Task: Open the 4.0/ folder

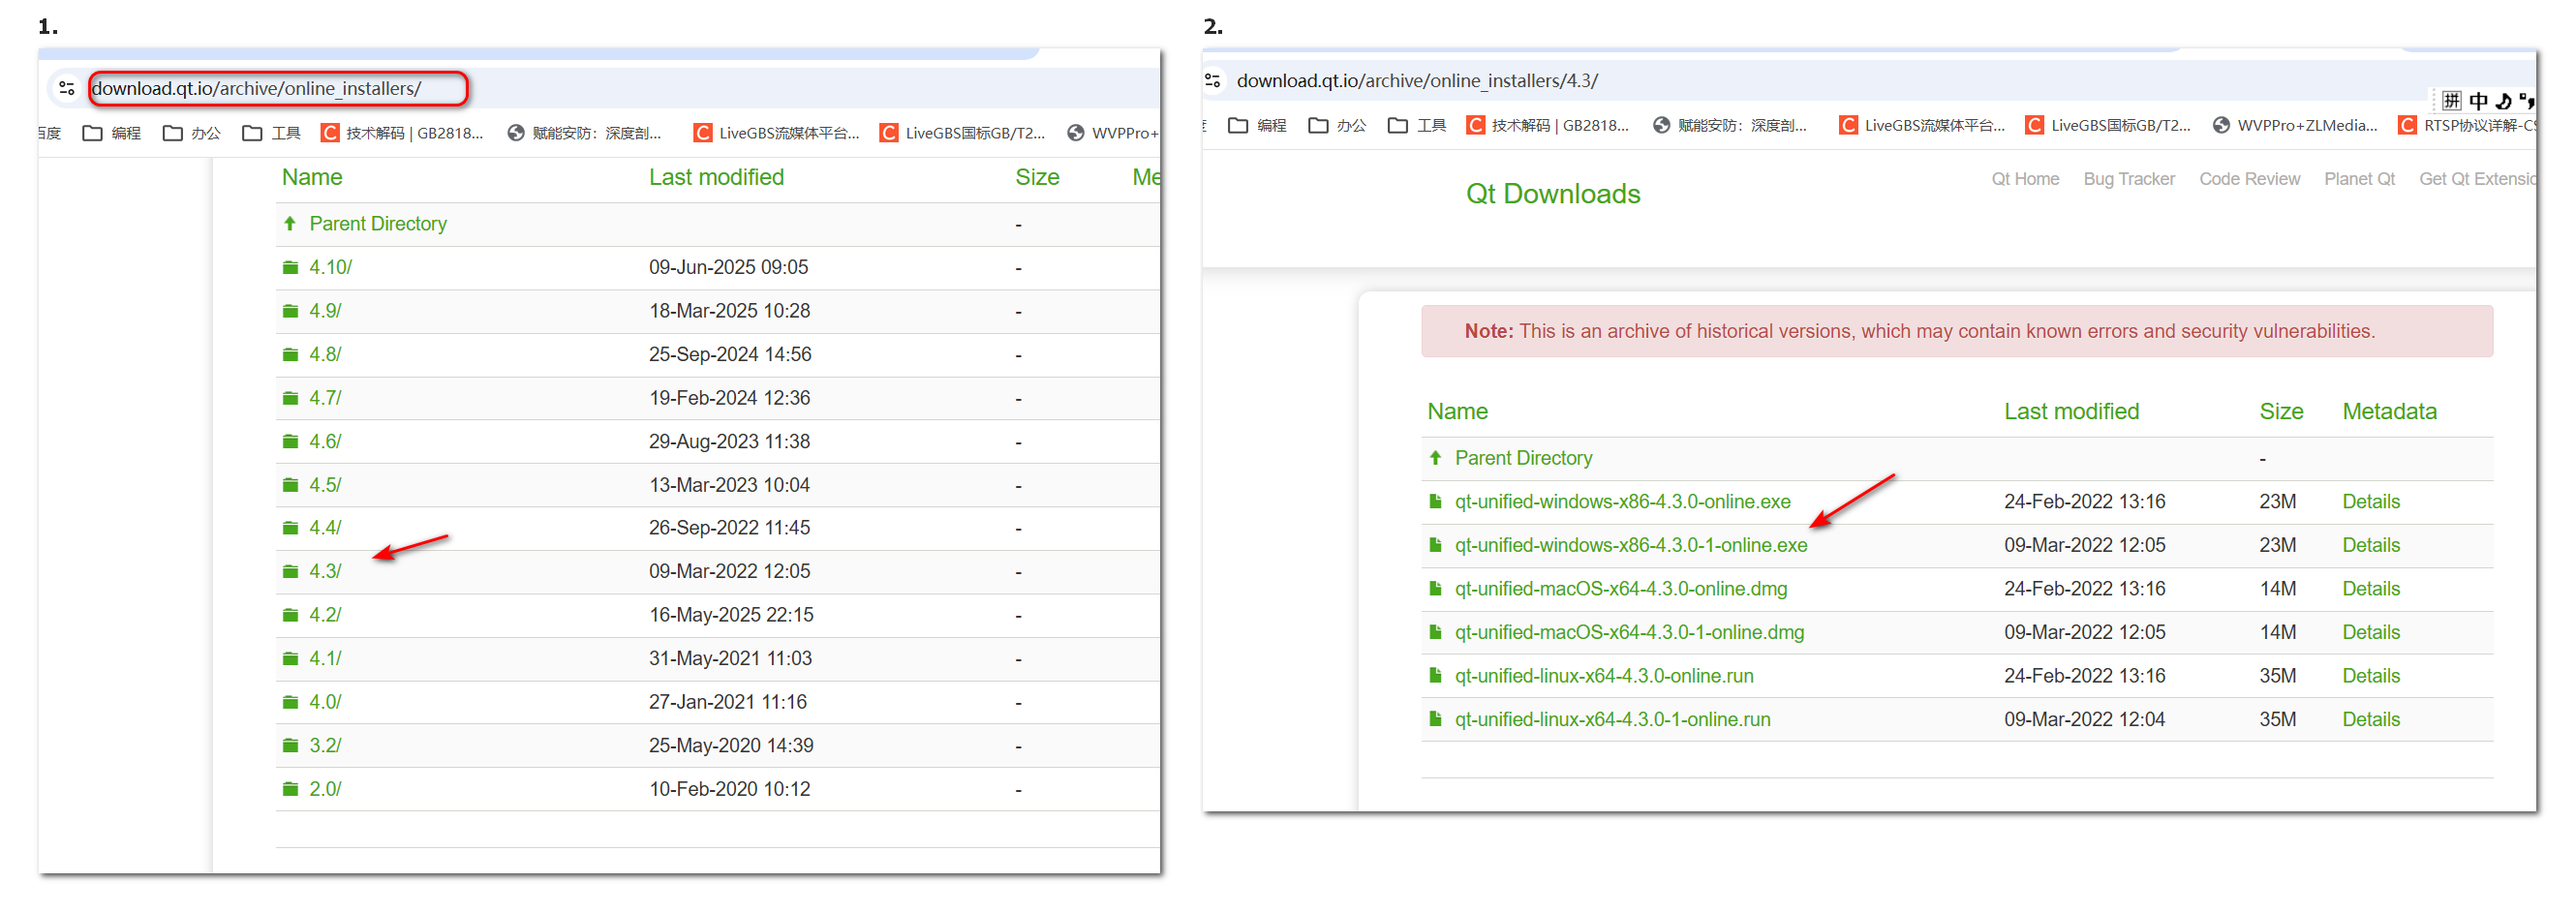Action: click(325, 702)
